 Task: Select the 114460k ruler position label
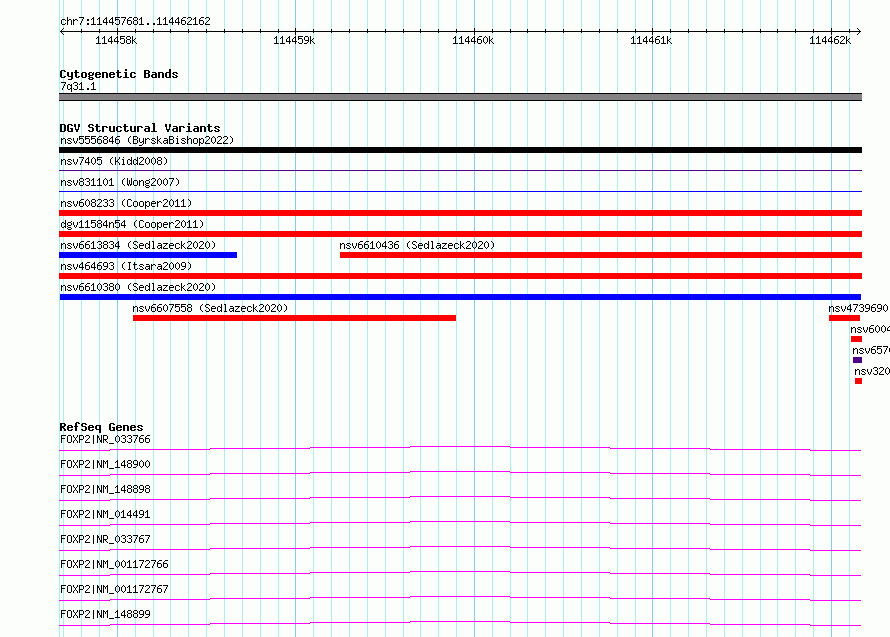(473, 40)
